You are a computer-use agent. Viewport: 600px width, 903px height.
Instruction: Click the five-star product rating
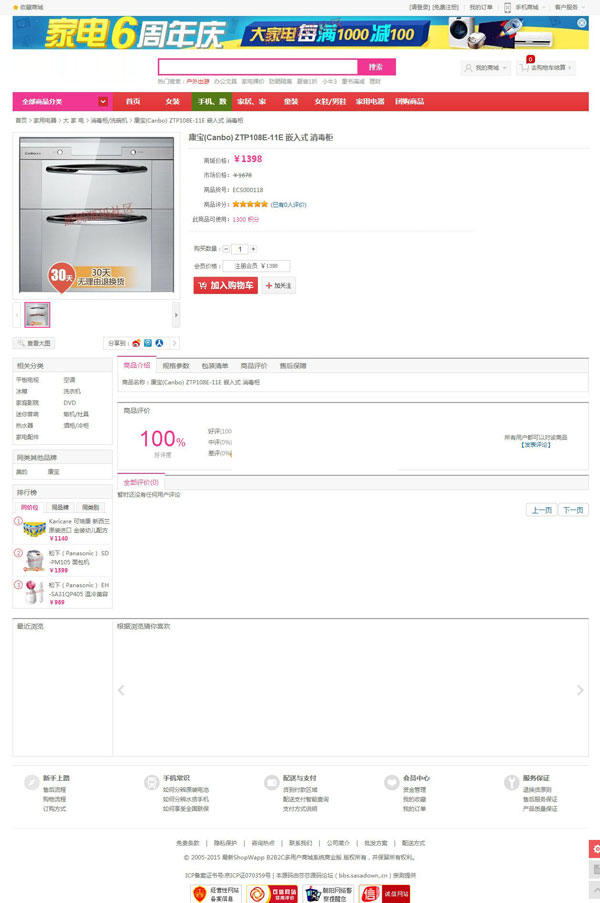point(250,204)
